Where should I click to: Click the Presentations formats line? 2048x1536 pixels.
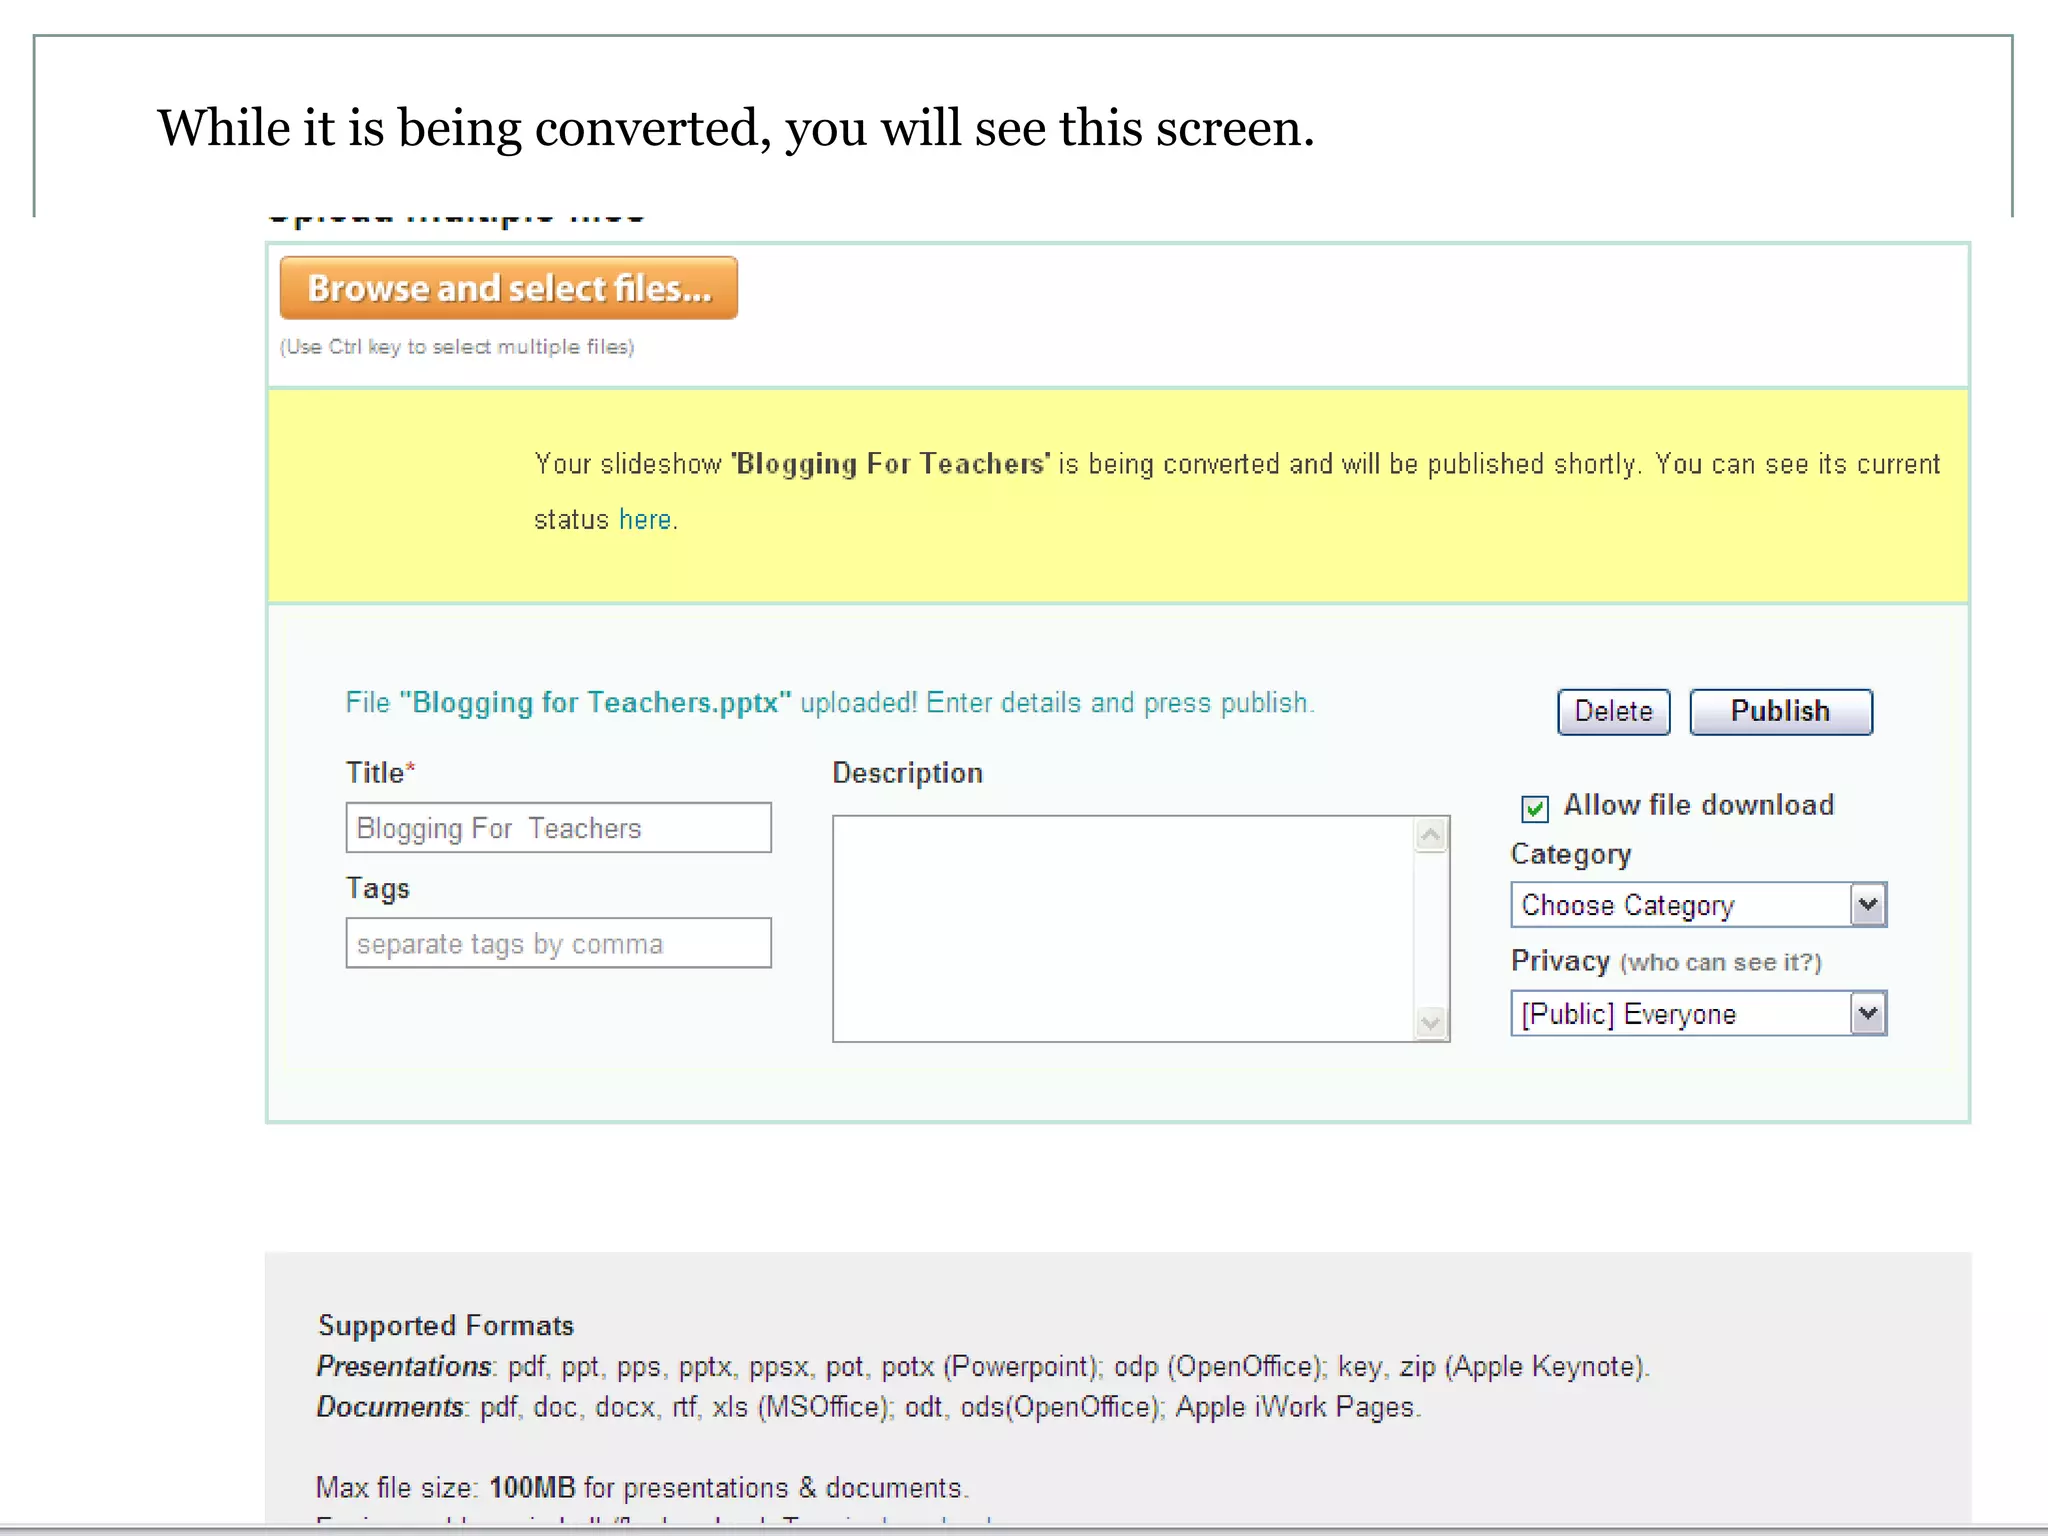coord(983,1367)
